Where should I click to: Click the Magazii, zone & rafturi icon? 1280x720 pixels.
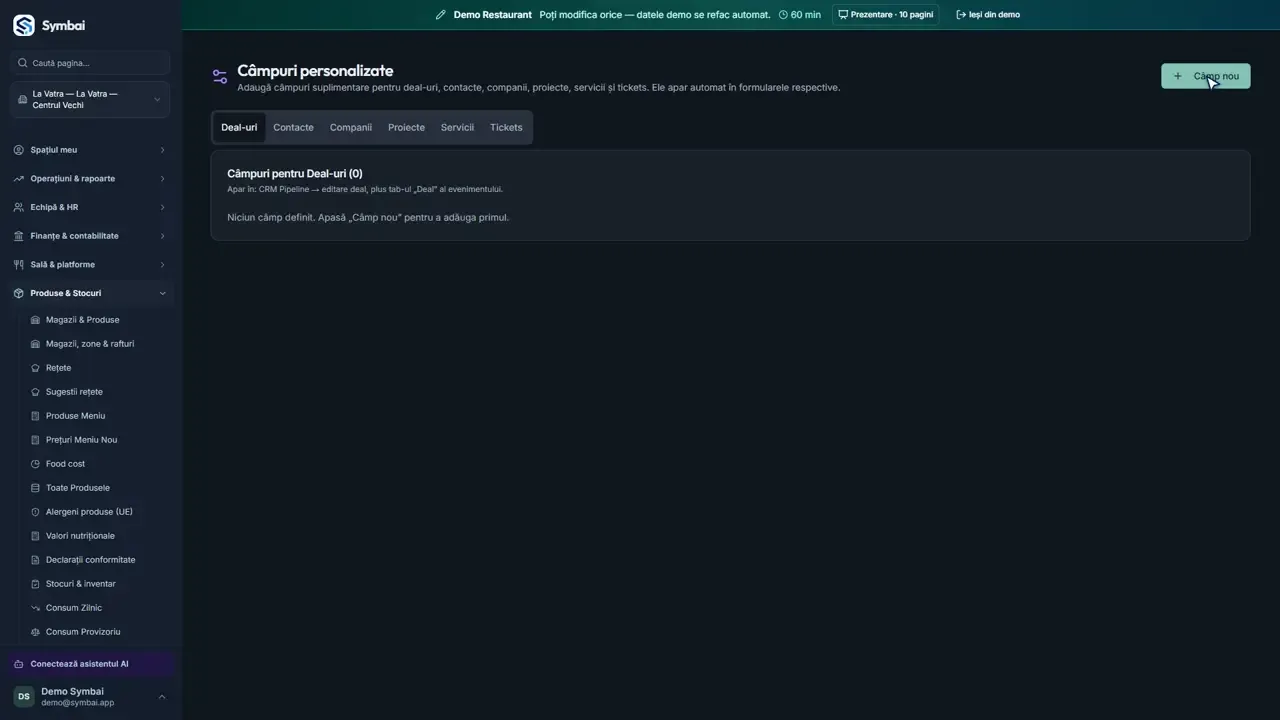(36, 344)
